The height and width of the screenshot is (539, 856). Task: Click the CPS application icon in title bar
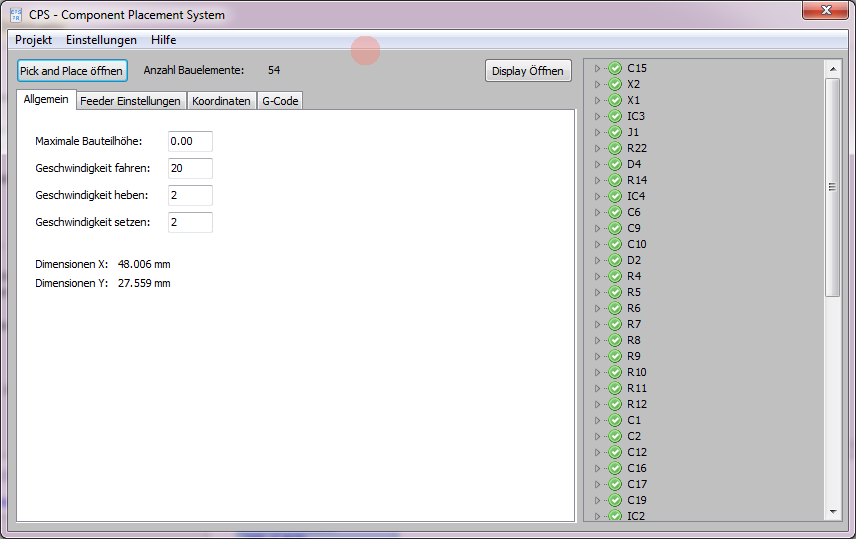coord(16,15)
